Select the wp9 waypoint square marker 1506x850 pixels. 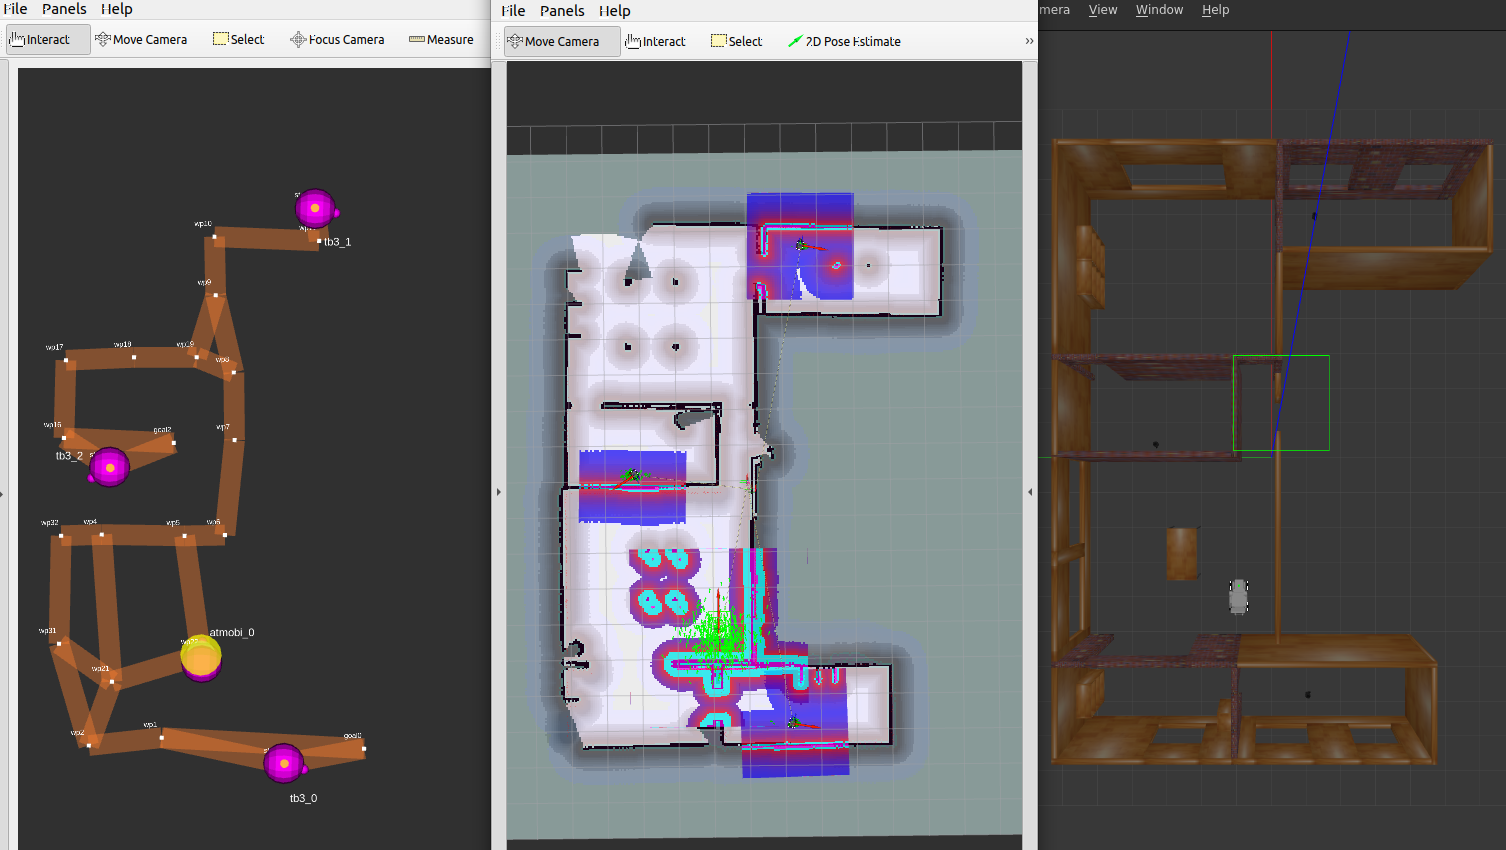click(x=215, y=295)
